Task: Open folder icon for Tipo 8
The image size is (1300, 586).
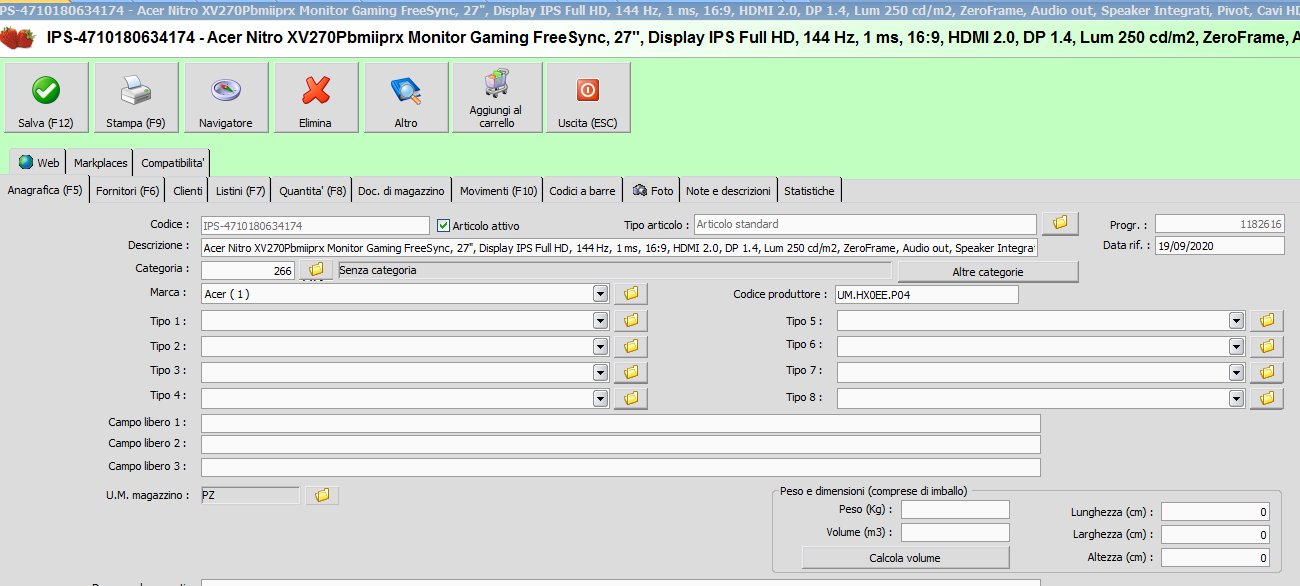Action: coord(1267,398)
